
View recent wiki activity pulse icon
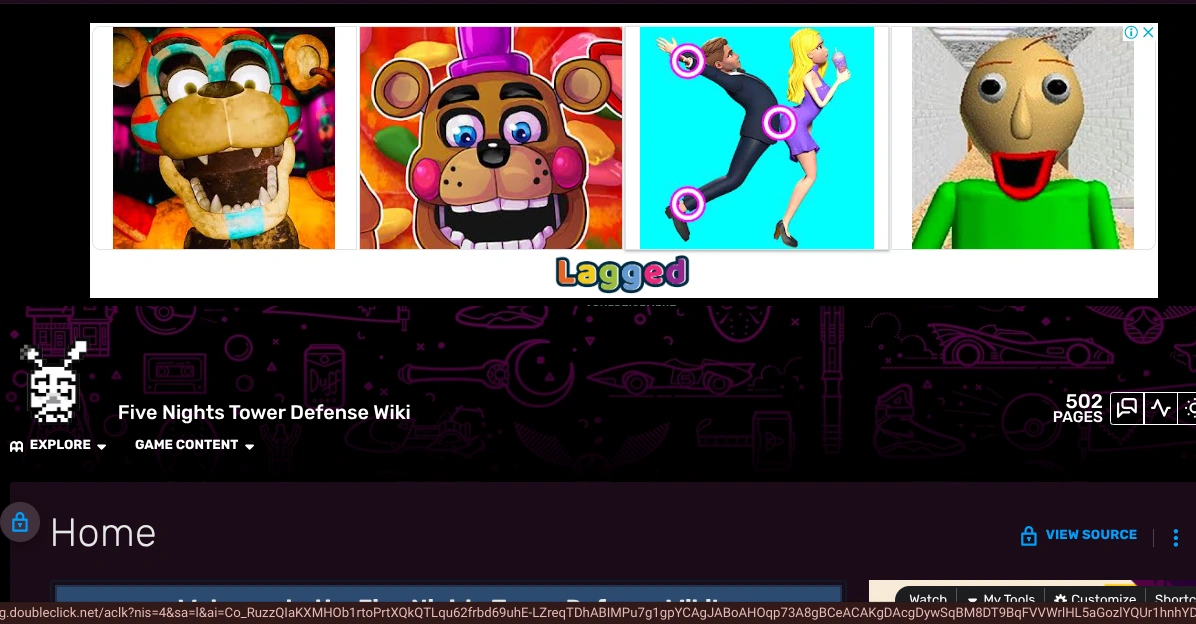tap(1161, 408)
